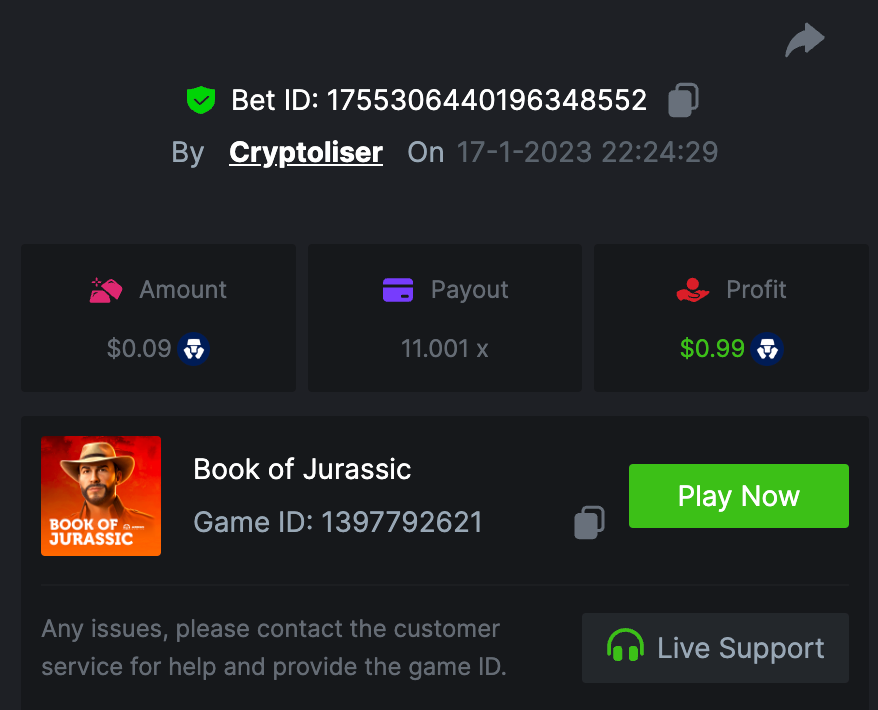Click the green headset support icon
The image size is (878, 710).
[x=626, y=647]
